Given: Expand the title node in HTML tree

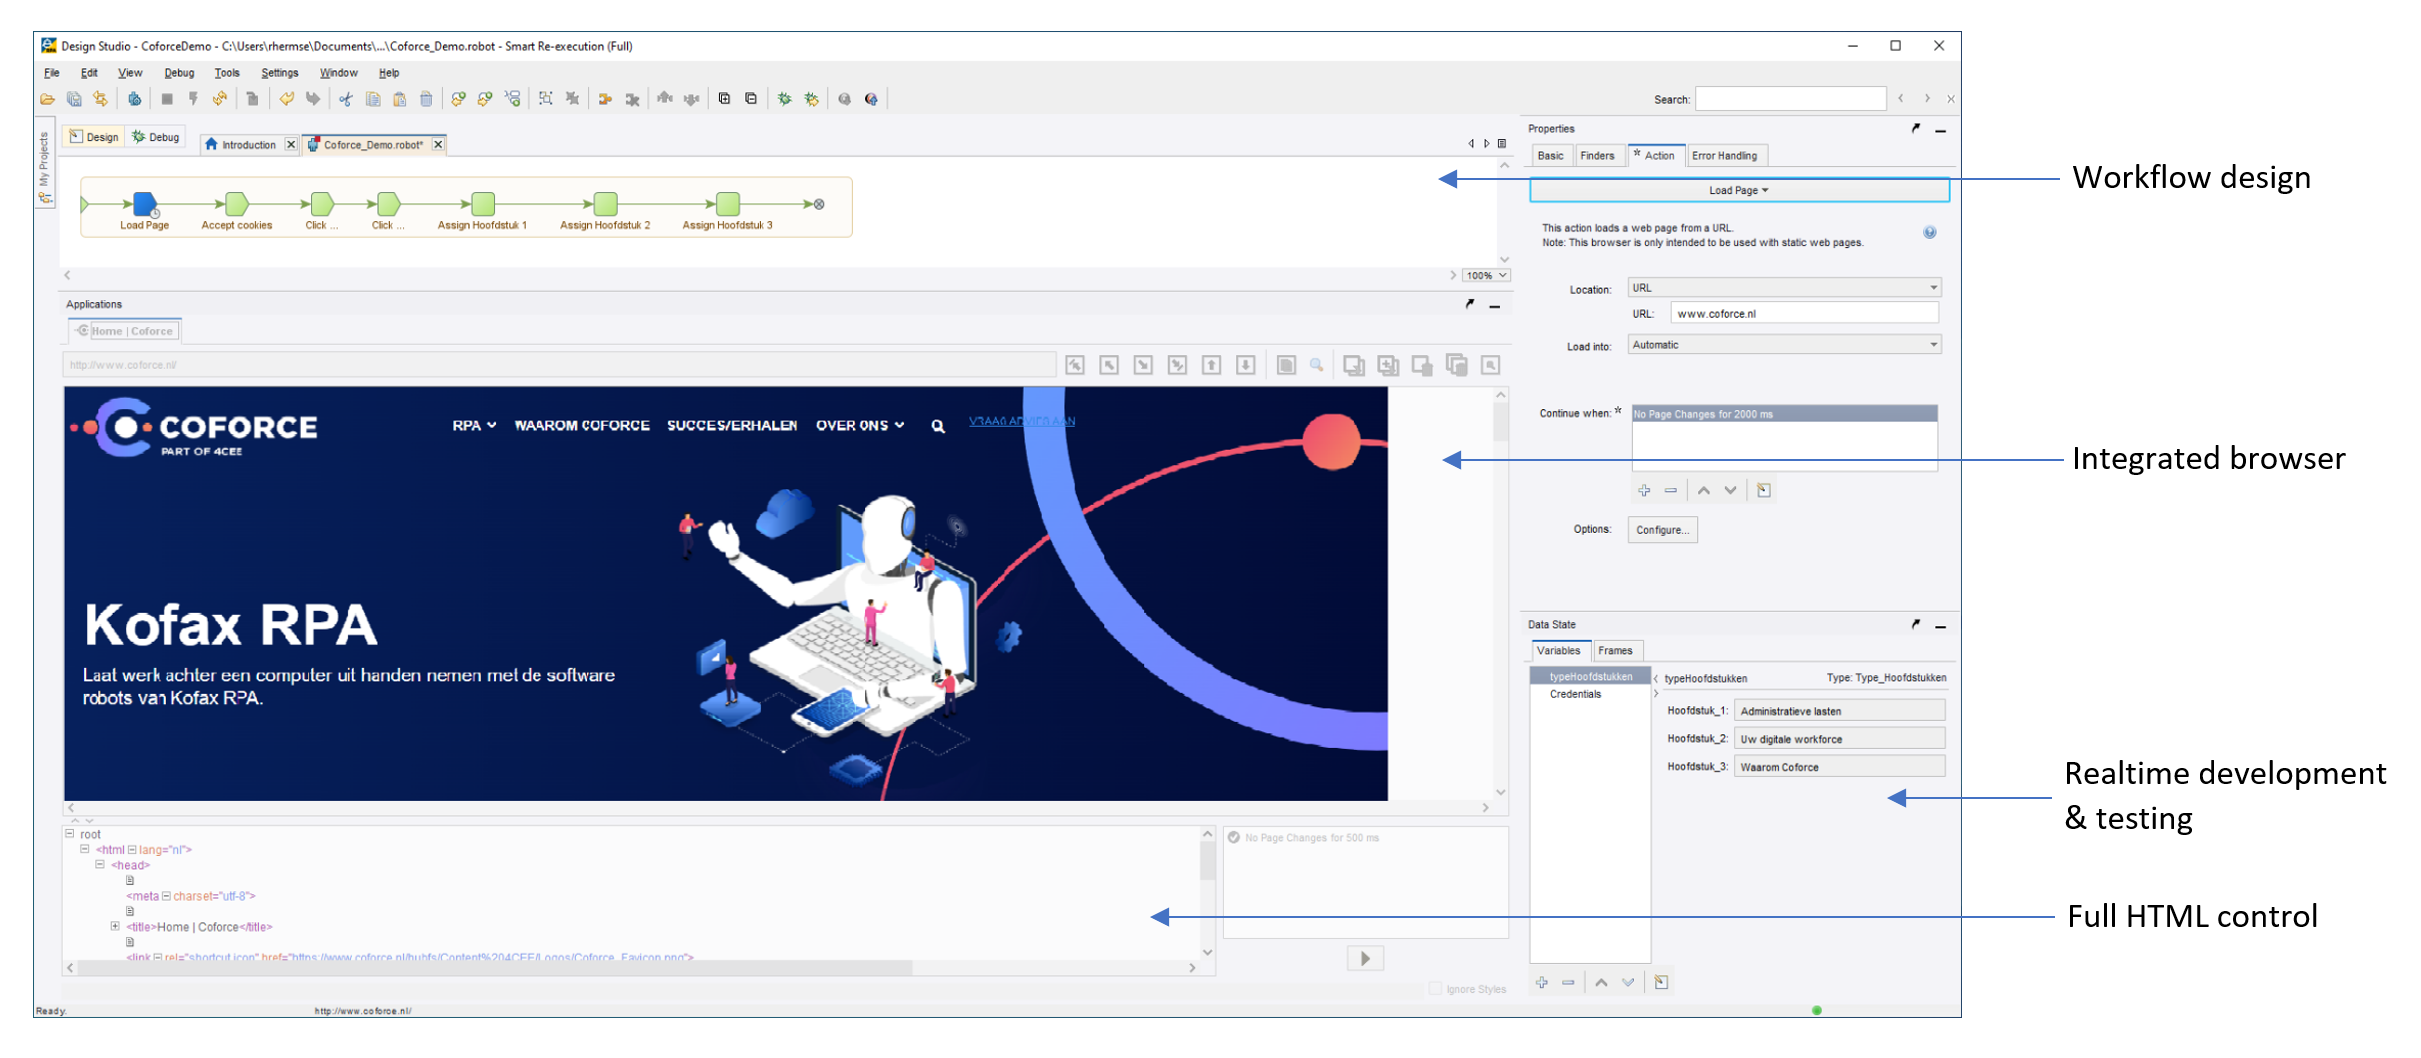Looking at the screenshot, I should [115, 927].
